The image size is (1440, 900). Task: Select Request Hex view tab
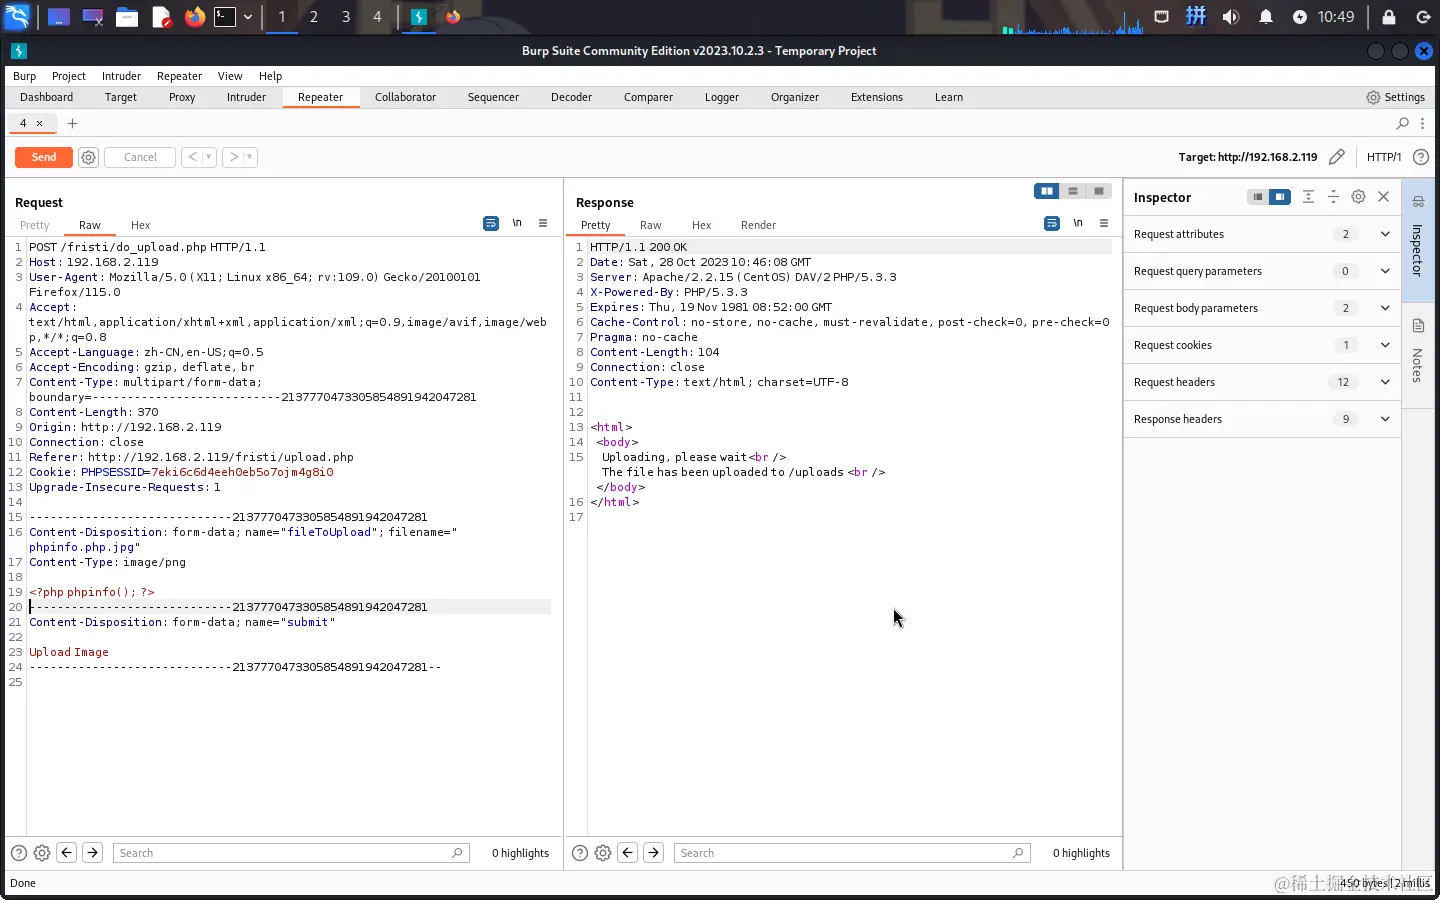(140, 225)
